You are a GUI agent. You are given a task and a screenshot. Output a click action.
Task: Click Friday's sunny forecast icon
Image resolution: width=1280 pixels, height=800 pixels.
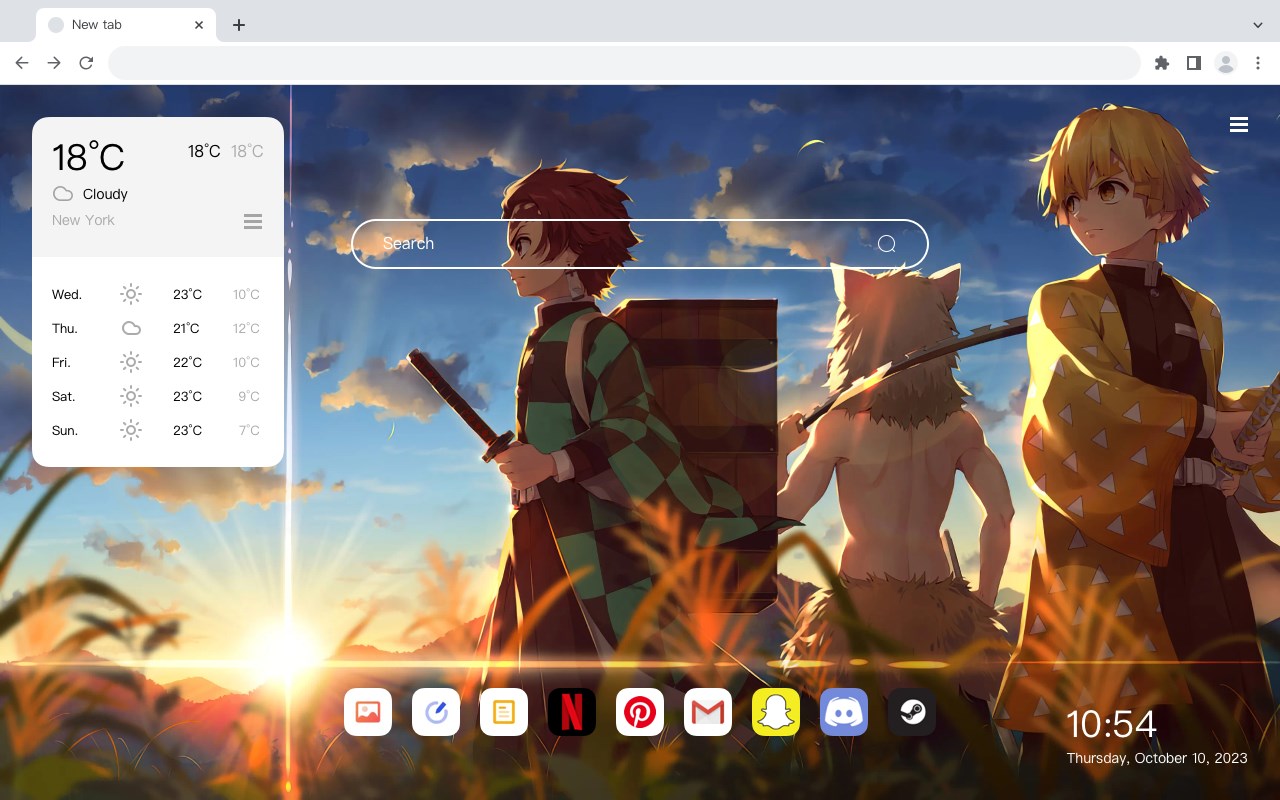point(131,362)
